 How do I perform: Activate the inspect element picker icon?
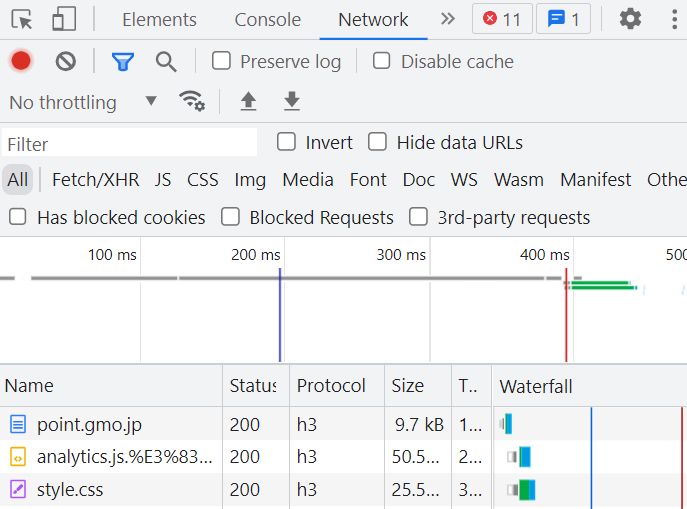click(x=21, y=19)
